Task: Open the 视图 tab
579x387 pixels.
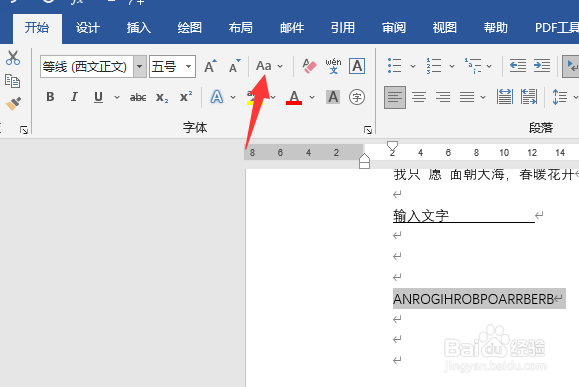Action: coord(445,28)
